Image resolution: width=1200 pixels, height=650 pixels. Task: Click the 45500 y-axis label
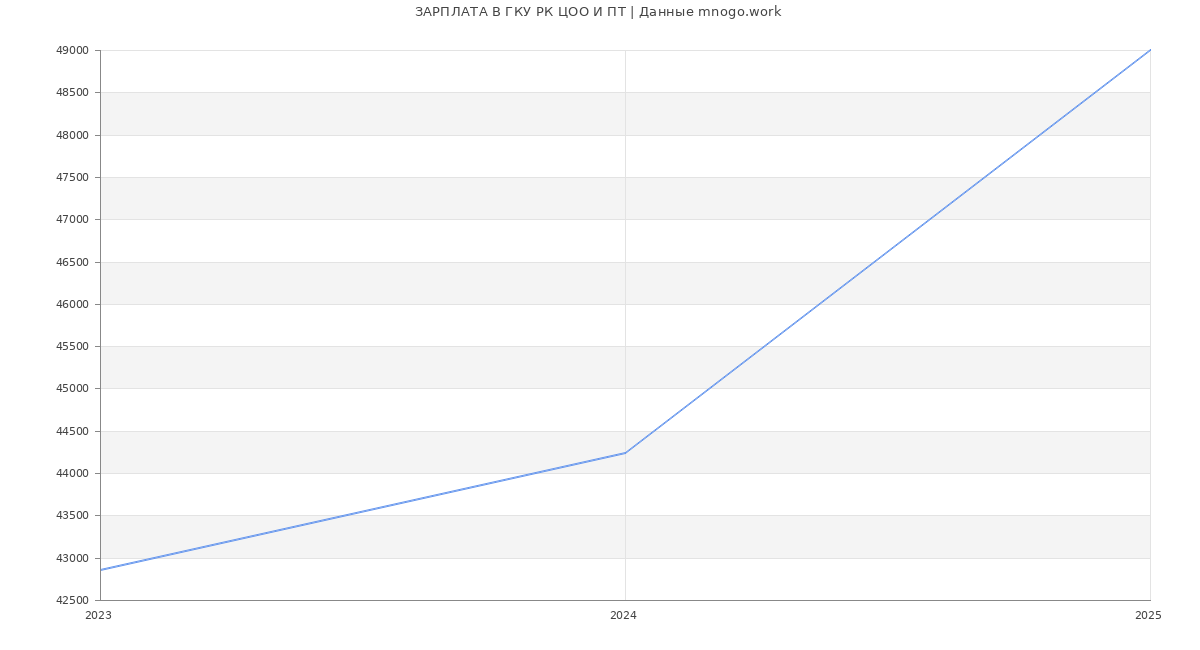[x=73, y=347]
